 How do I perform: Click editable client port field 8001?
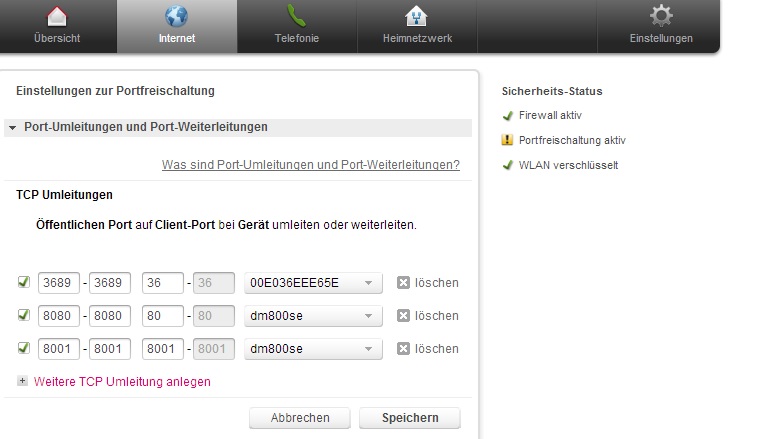point(163,349)
